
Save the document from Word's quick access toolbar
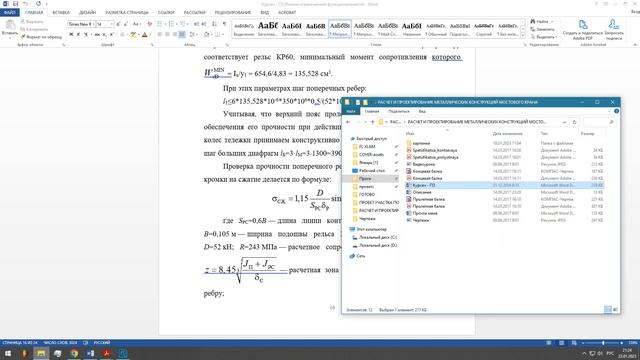click(16, 4)
